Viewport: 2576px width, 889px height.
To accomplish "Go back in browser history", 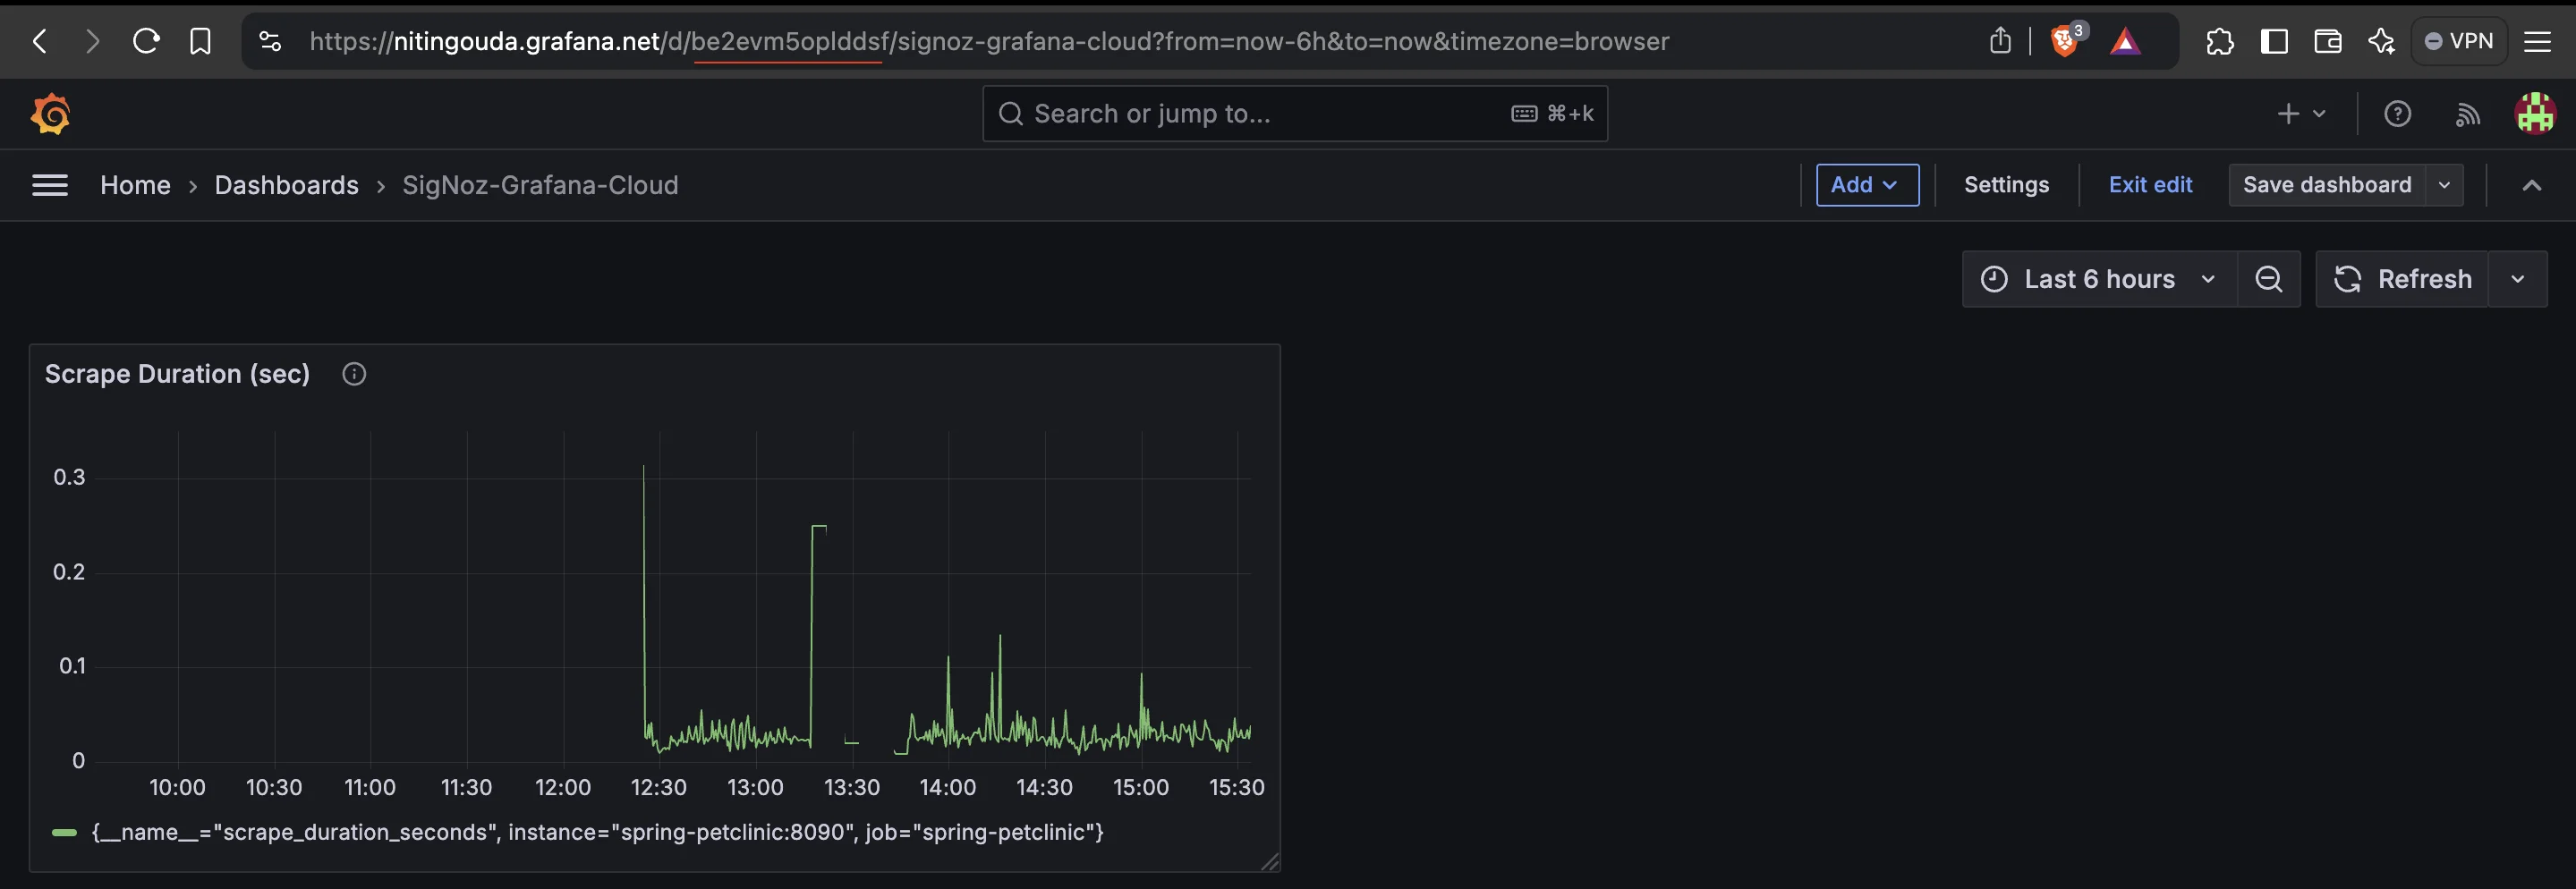I will pyautogui.click(x=40, y=41).
